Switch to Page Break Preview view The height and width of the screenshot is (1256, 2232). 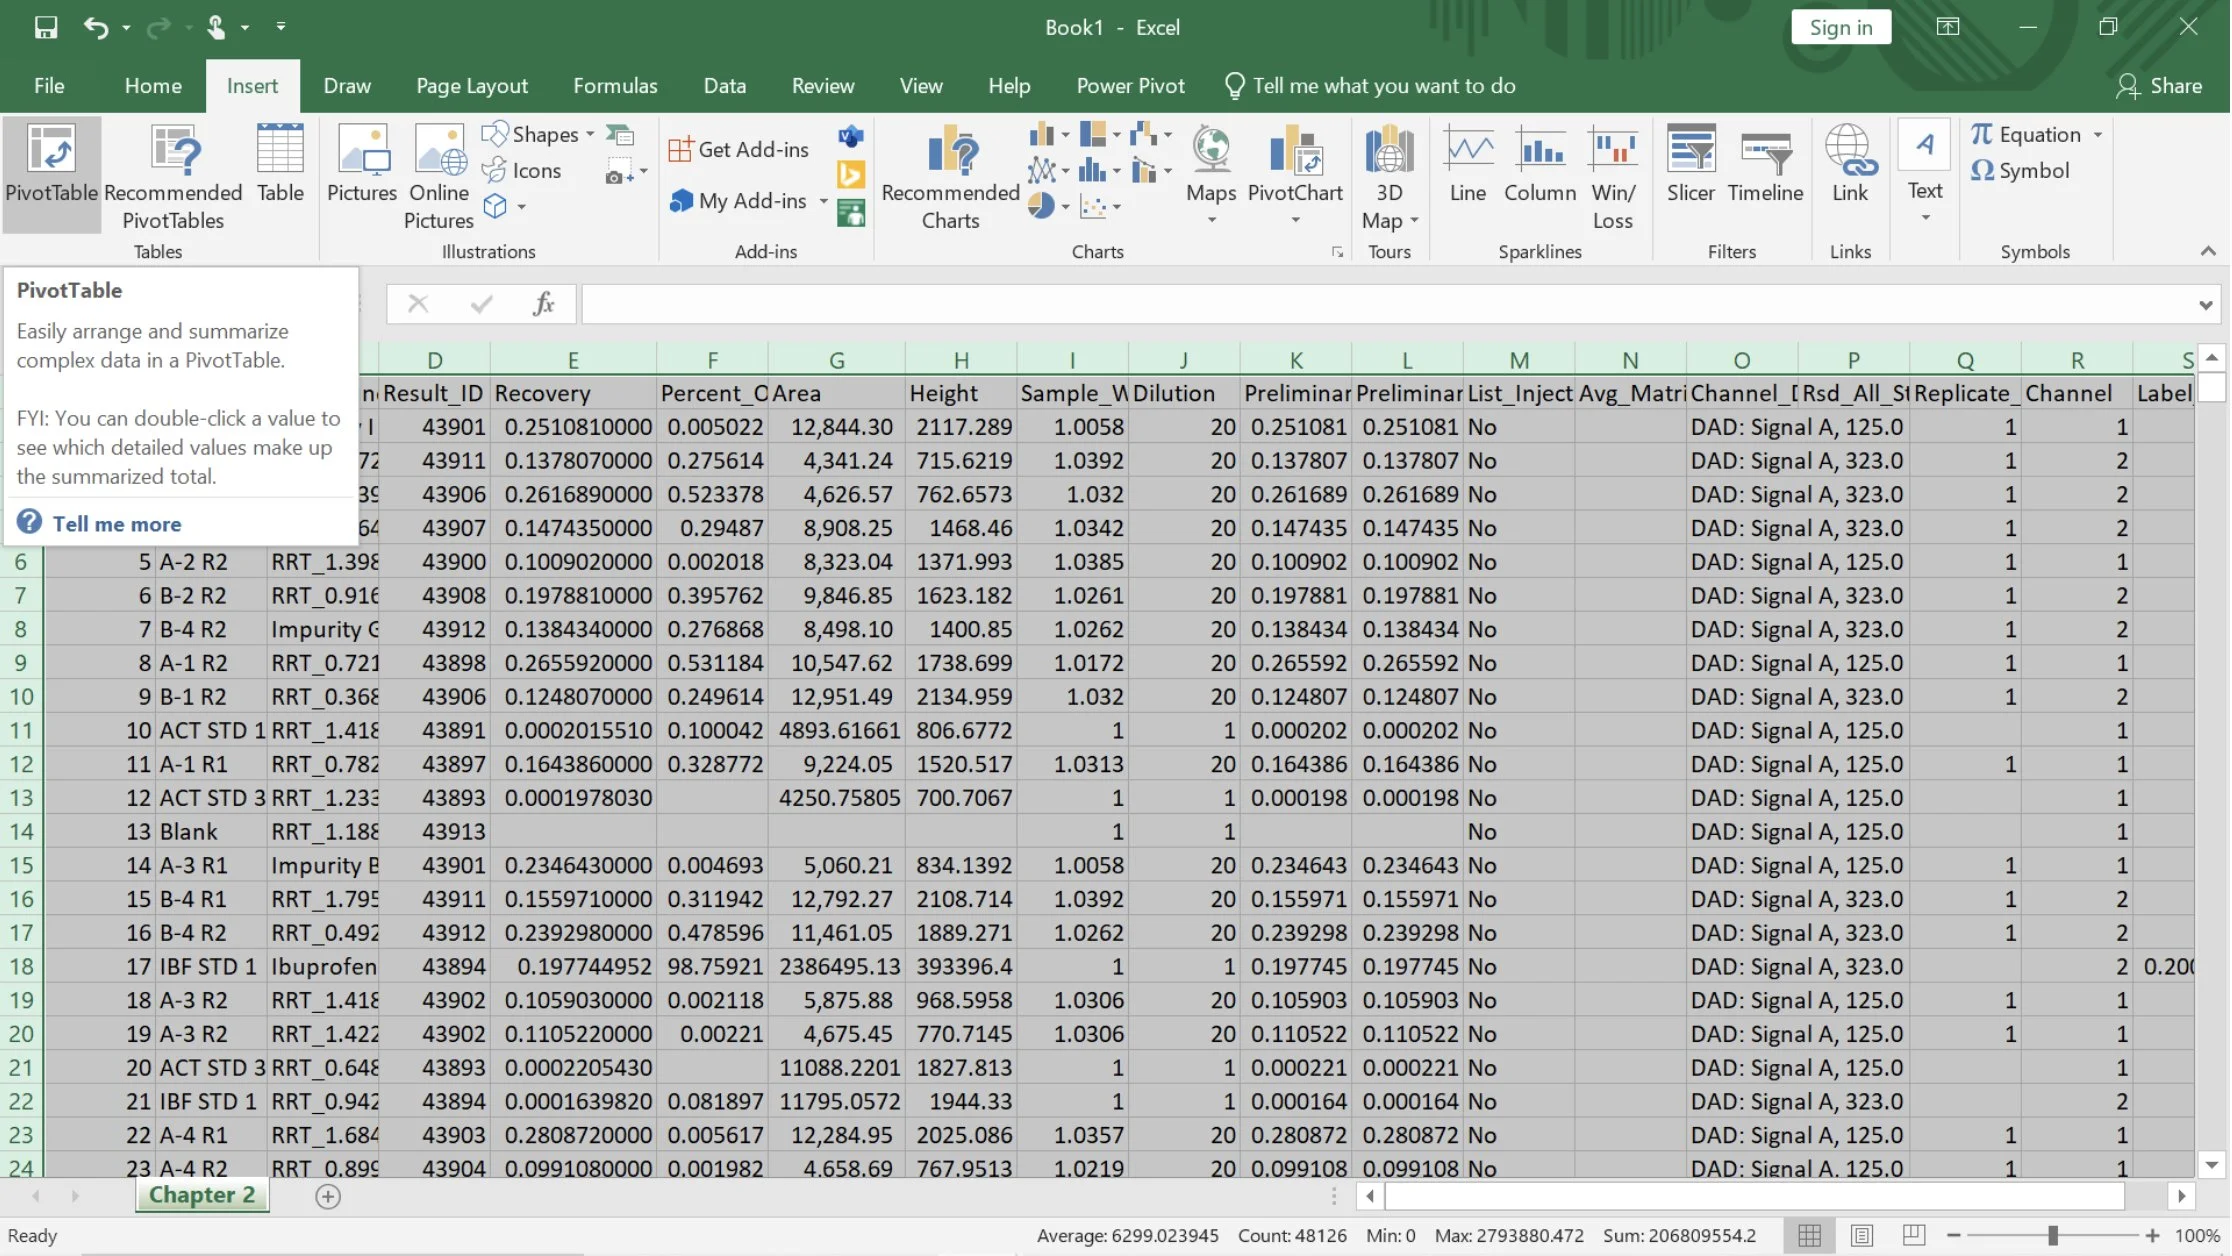pyautogui.click(x=1913, y=1235)
